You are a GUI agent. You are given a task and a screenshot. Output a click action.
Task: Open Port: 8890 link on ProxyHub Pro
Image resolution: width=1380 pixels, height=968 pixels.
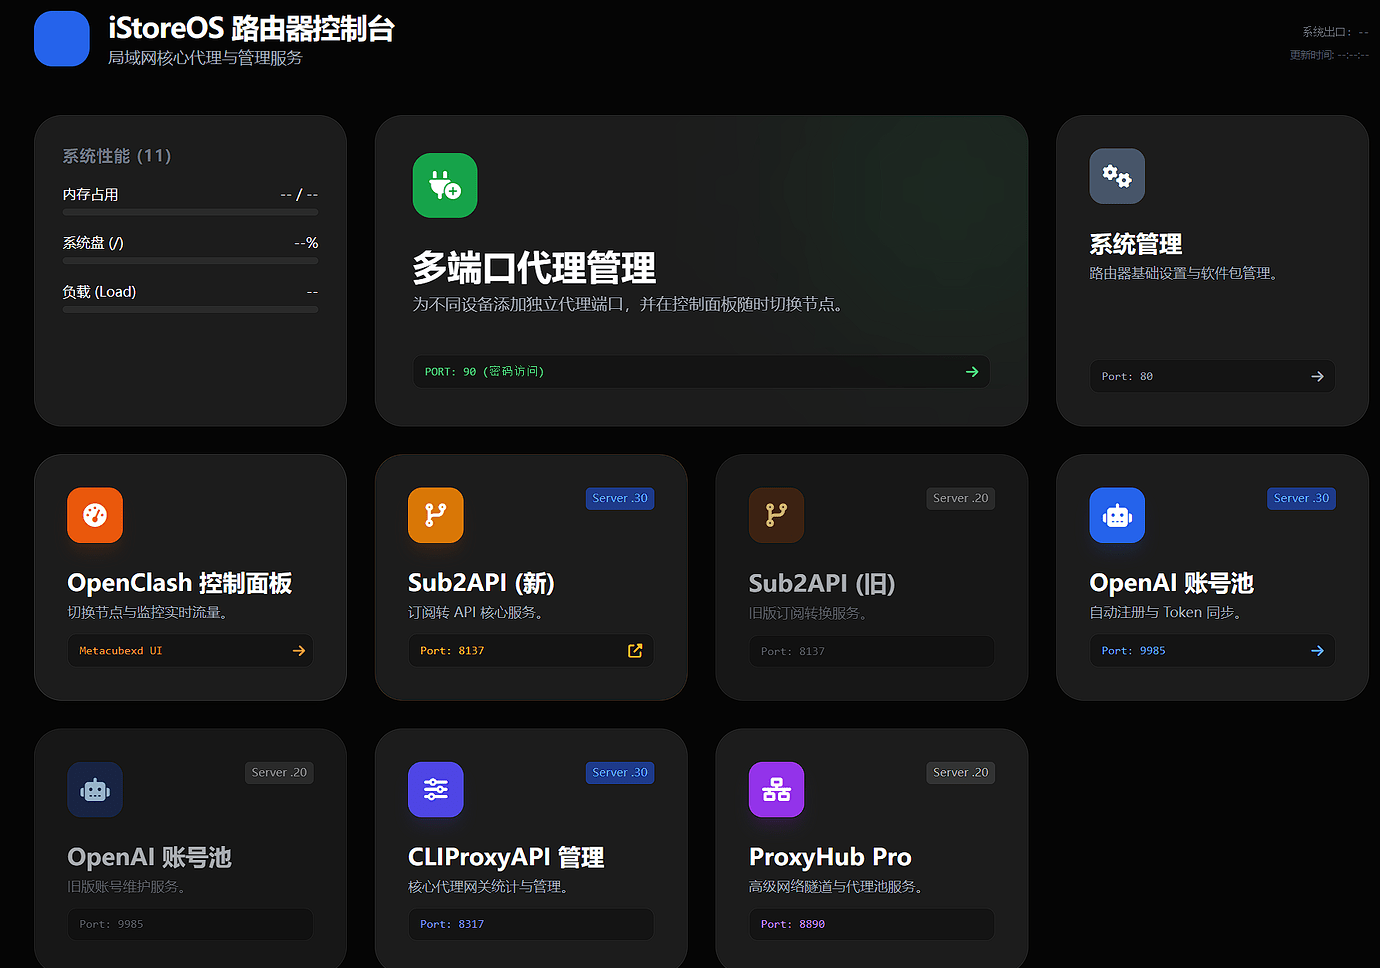(x=872, y=924)
